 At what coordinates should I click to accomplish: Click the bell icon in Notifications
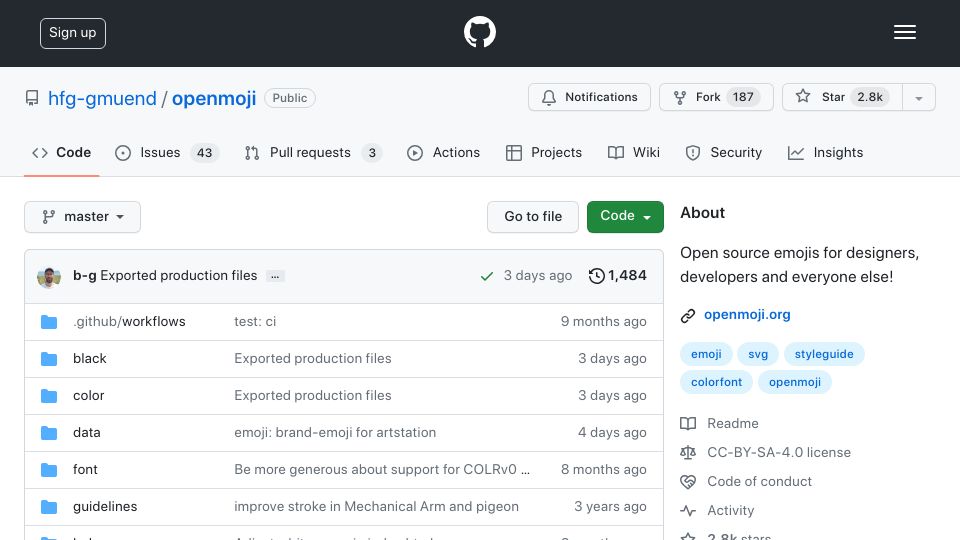[549, 97]
